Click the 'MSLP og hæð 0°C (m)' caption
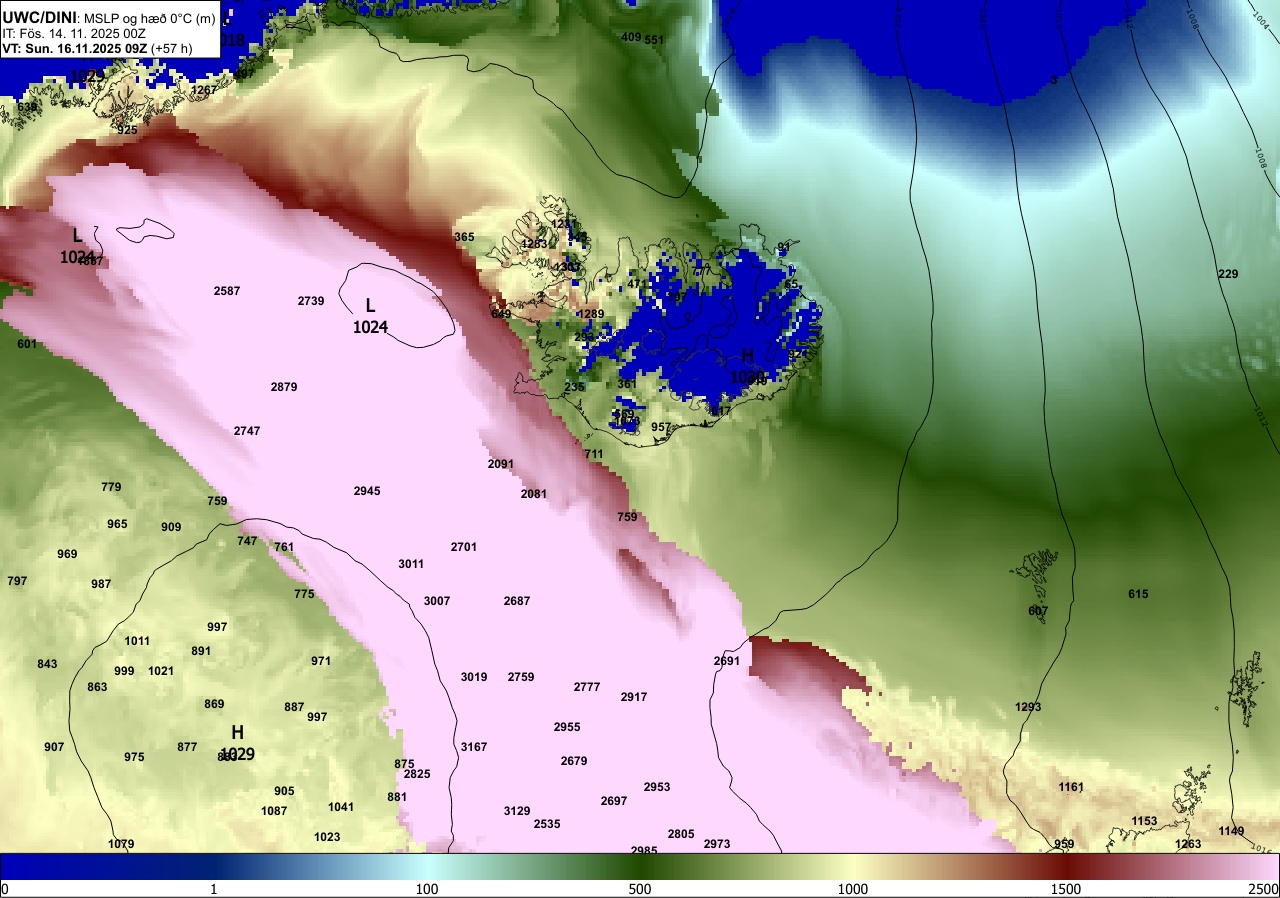1280x898 pixels. click(149, 18)
